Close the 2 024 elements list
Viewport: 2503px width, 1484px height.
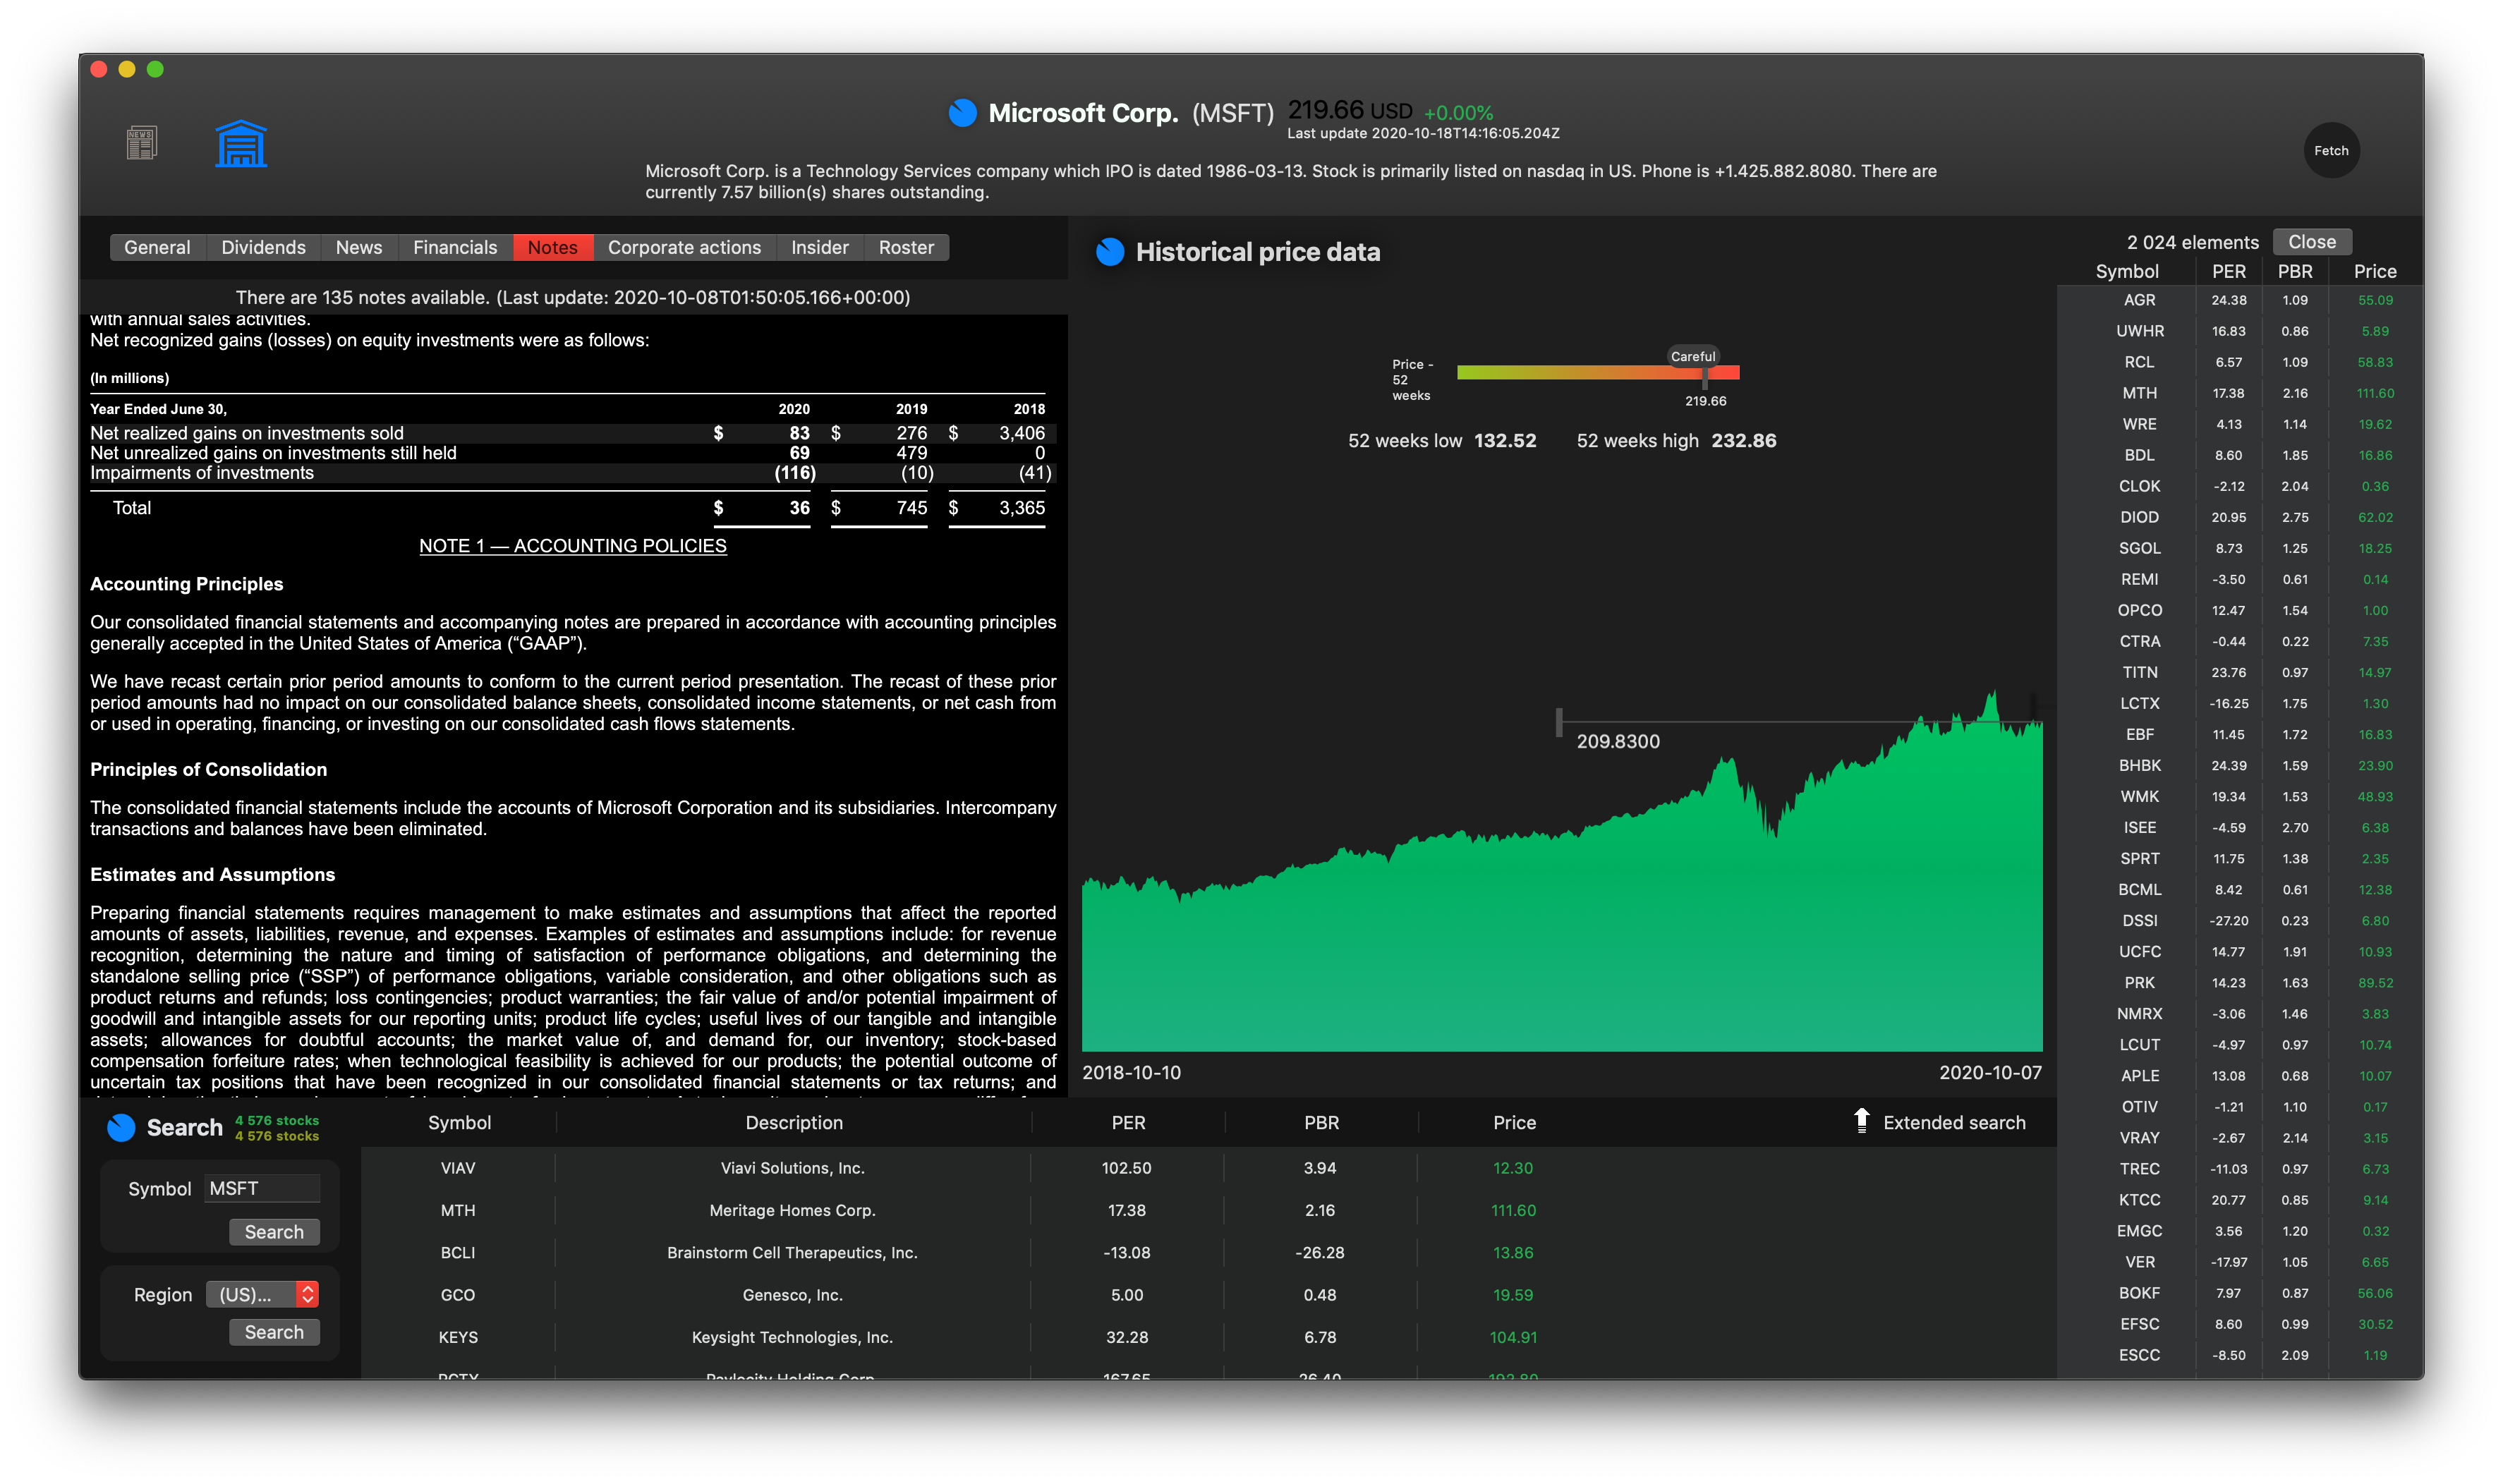coord(2312,242)
